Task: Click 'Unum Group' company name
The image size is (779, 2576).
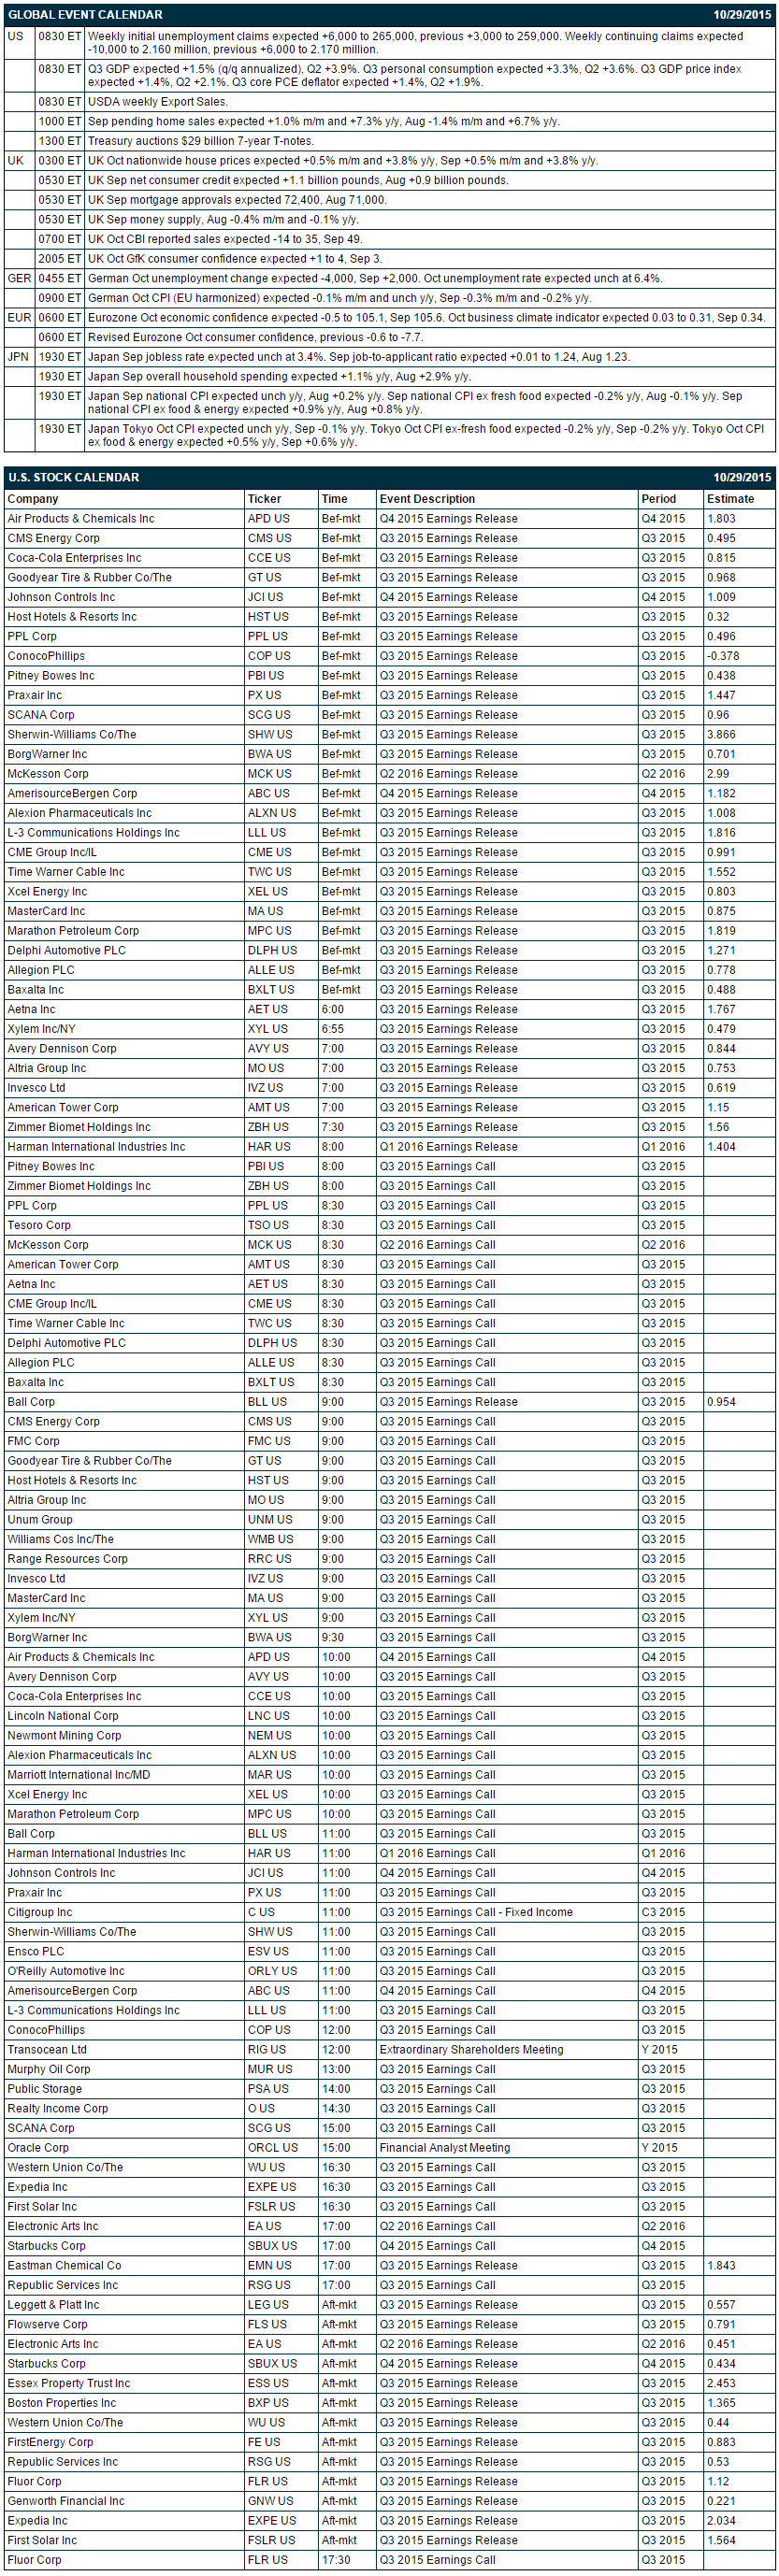Action: (x=40, y=1520)
